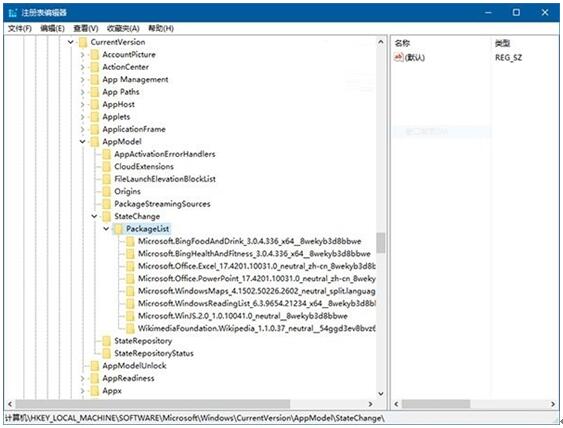Click the CloudExtensions folder icon

106,167
